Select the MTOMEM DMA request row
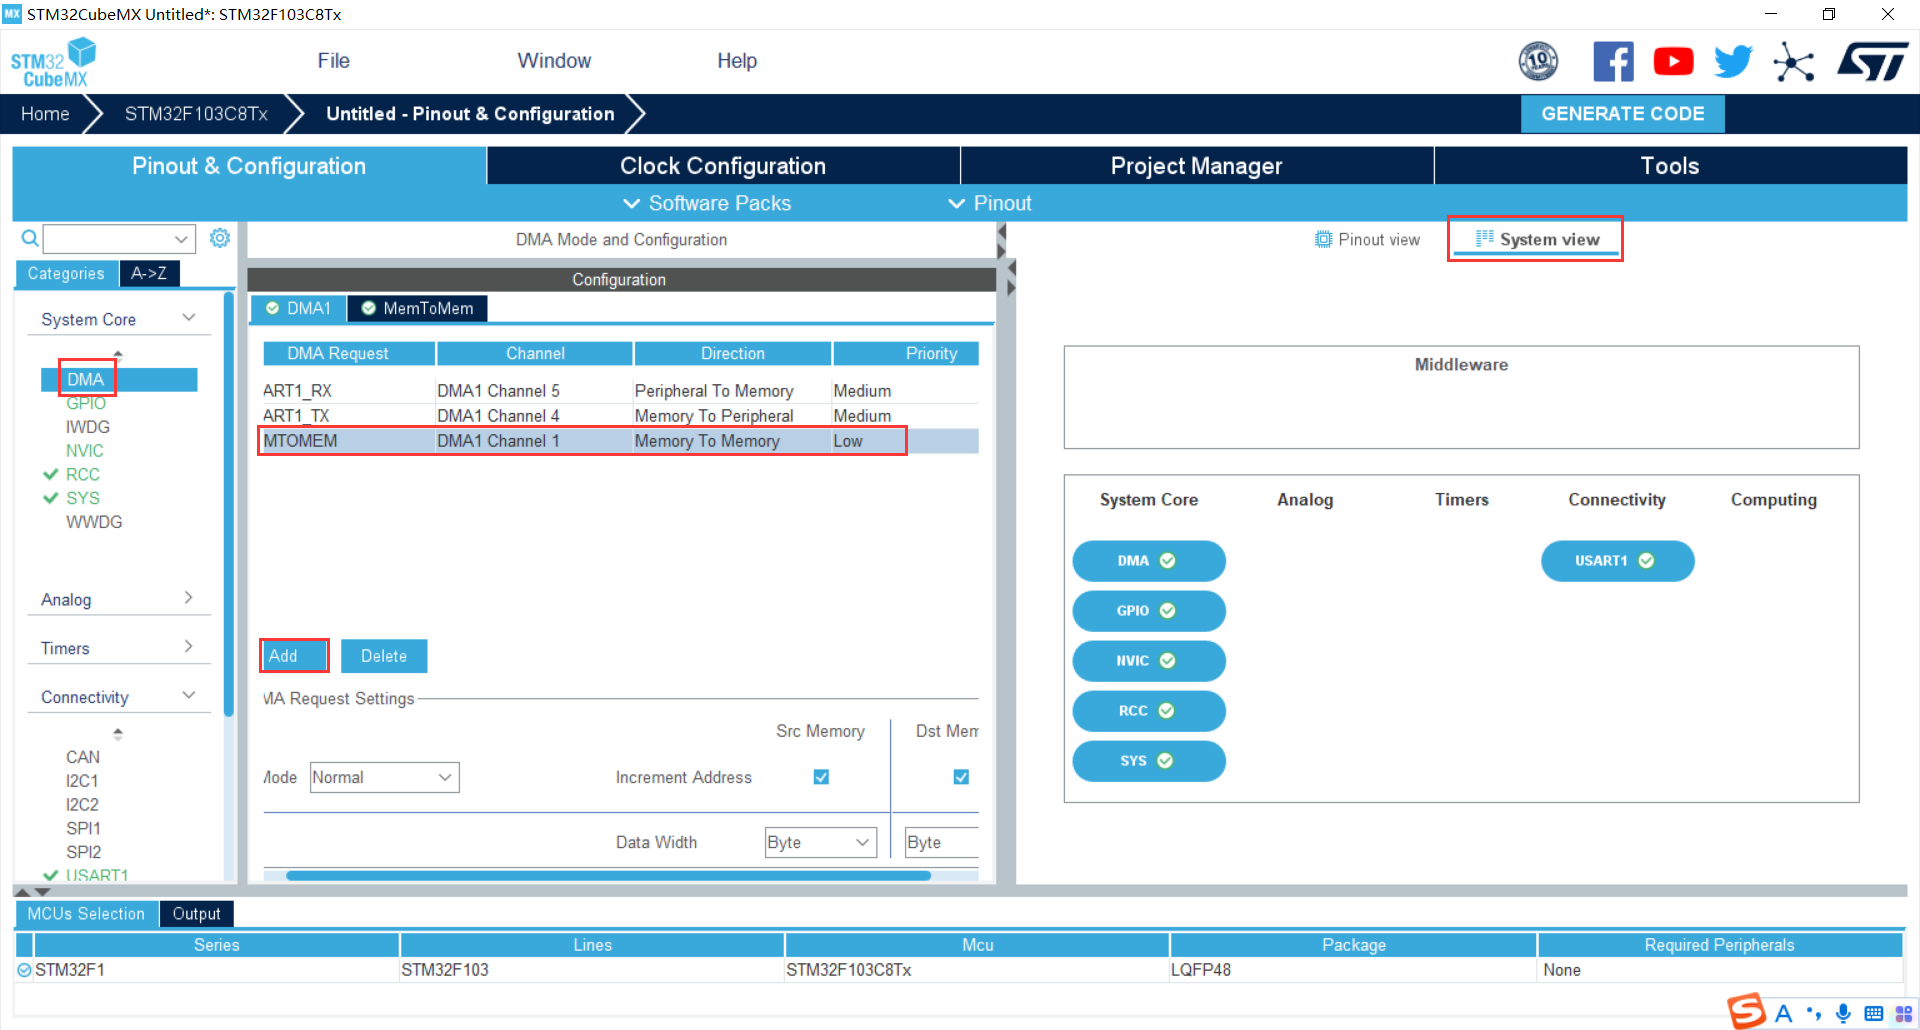Viewport: 1920px width, 1030px height. tap(620, 441)
